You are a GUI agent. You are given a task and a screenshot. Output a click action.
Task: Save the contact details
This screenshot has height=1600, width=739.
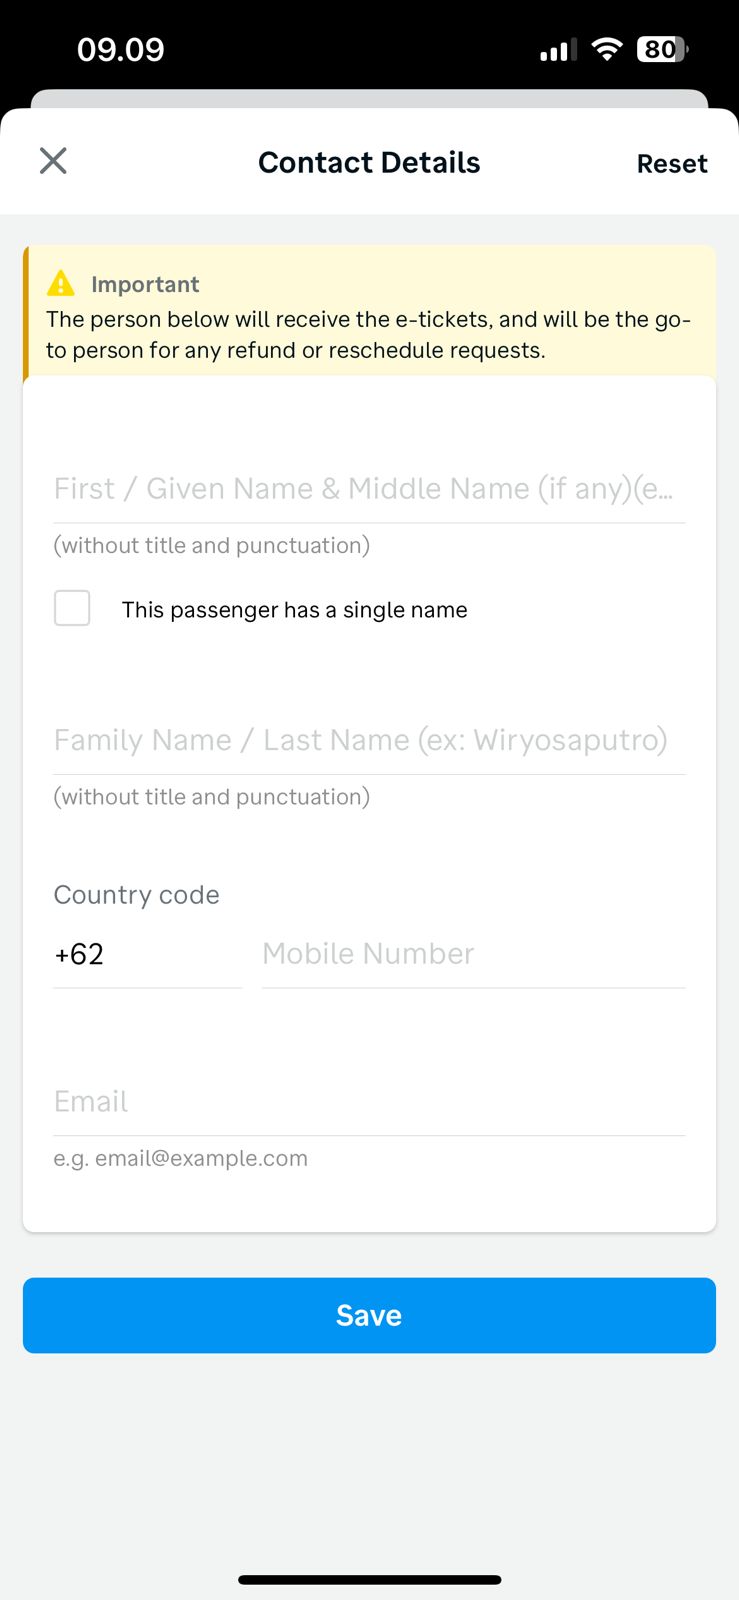tap(369, 1315)
